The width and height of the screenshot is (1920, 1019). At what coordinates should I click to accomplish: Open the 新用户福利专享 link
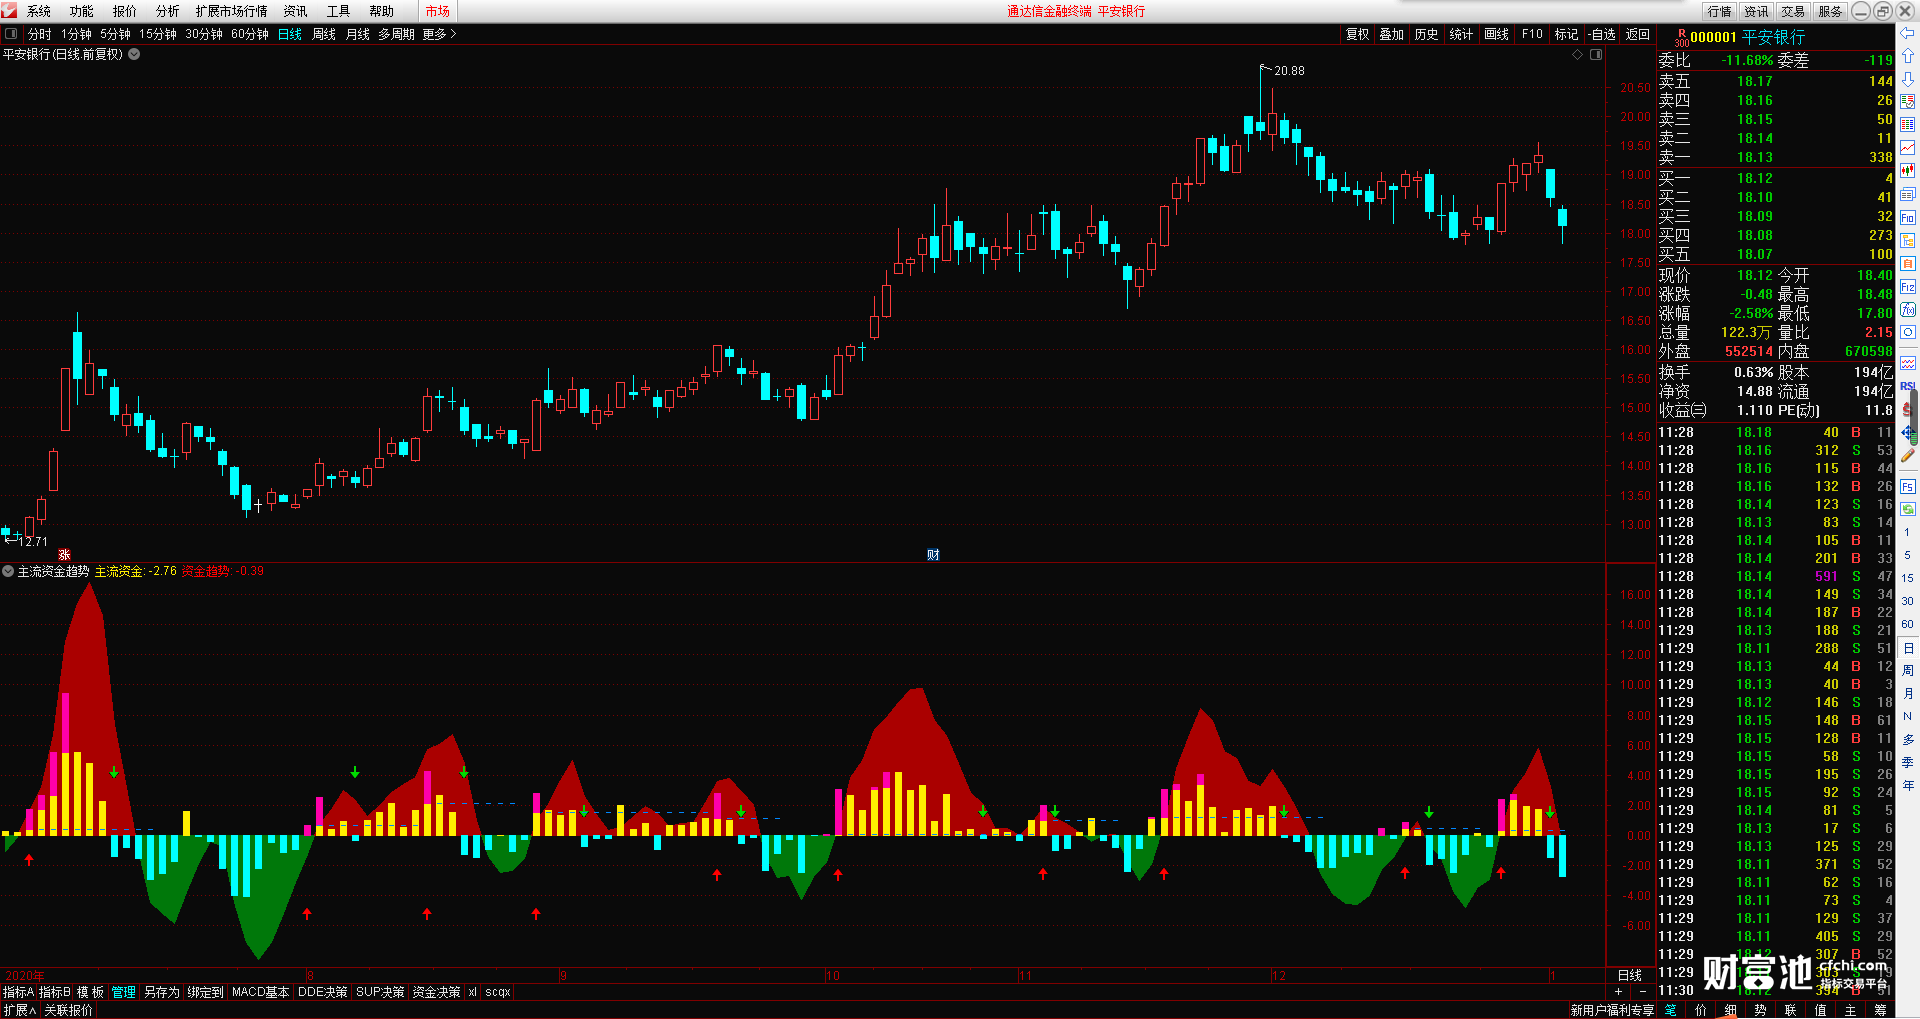pyautogui.click(x=1612, y=1010)
